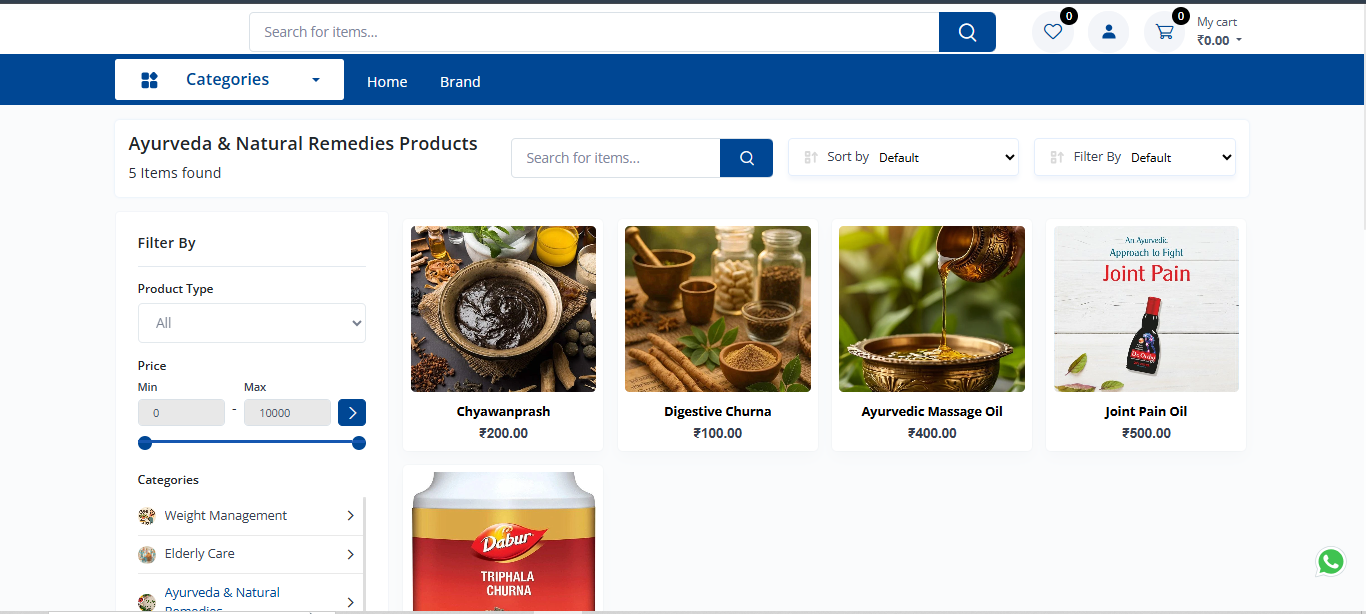The height and width of the screenshot is (614, 1366).
Task: Open the Chyawanprash product link
Action: (x=503, y=411)
